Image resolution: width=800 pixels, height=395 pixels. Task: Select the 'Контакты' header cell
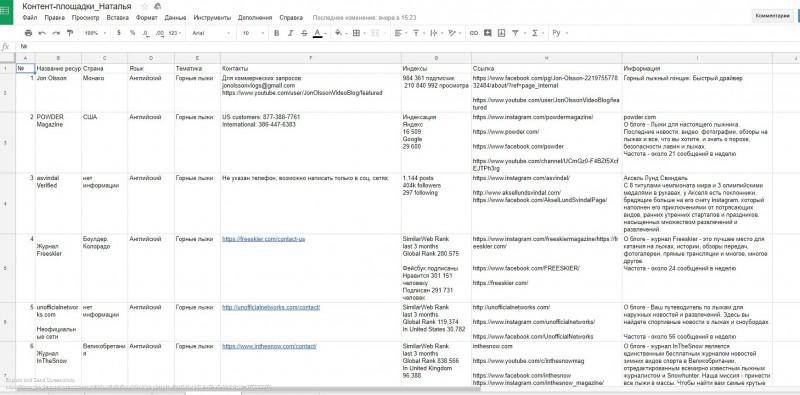tap(311, 68)
